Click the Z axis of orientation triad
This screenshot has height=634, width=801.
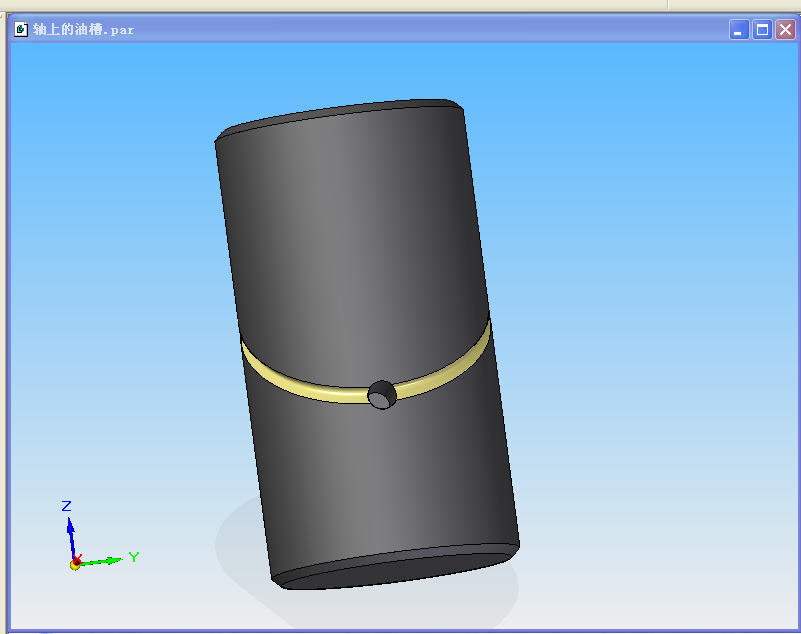(x=71, y=536)
